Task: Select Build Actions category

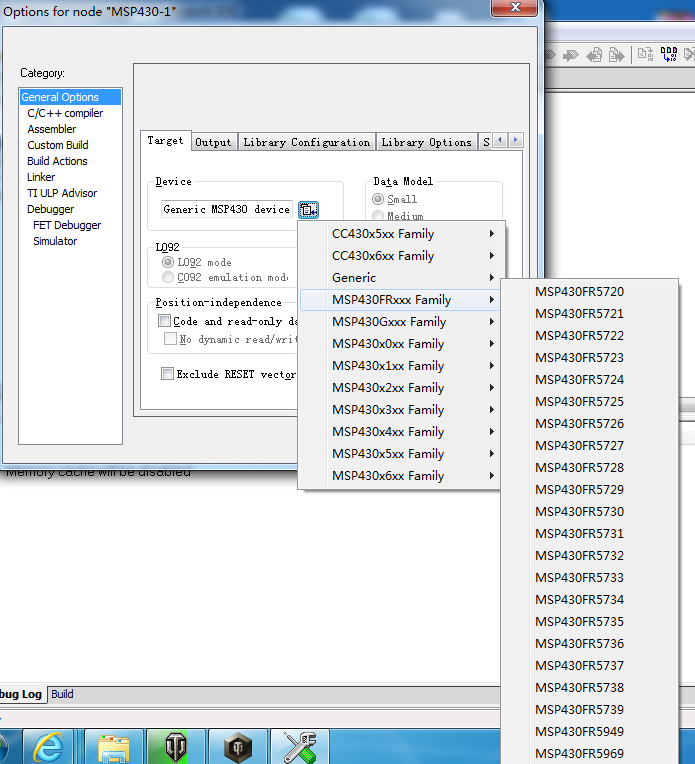Action: pos(58,161)
